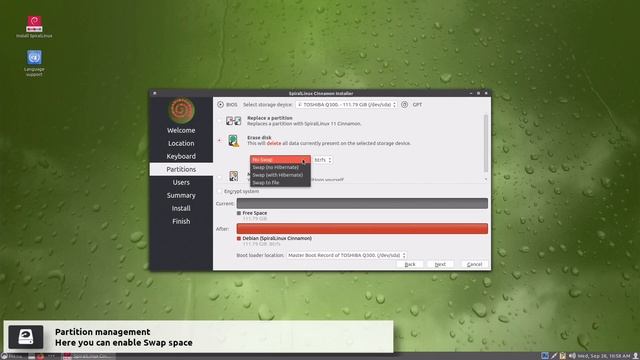Open the Cinnamon Menu button in taskbar
This screenshot has height=360, width=640.
(11, 356)
